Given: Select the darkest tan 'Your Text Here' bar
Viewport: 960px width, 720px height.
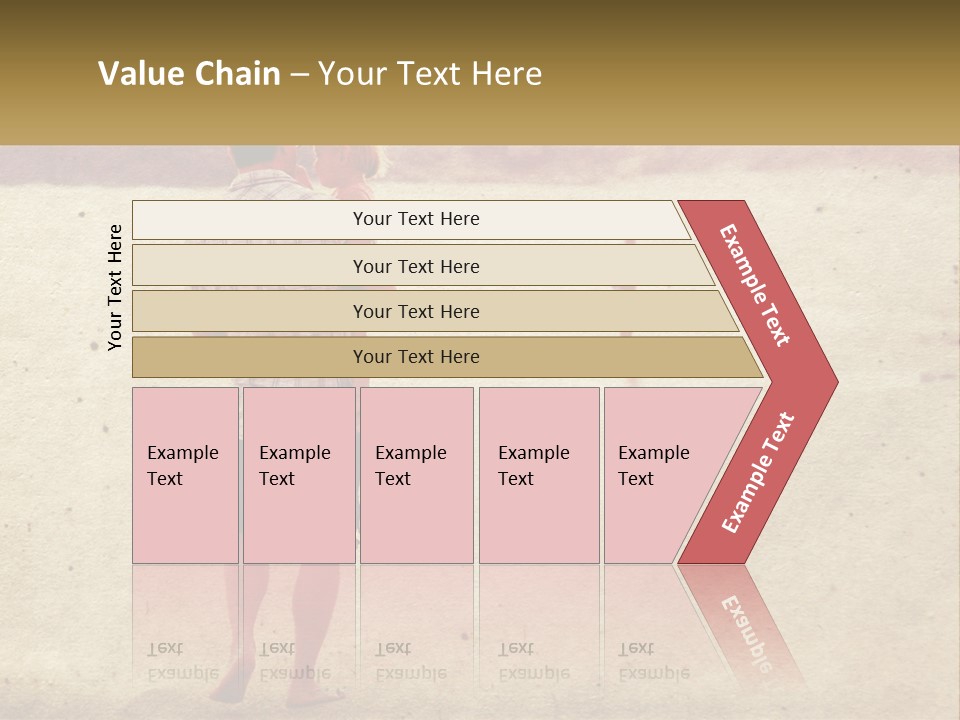Looking at the screenshot, I should [x=447, y=357].
